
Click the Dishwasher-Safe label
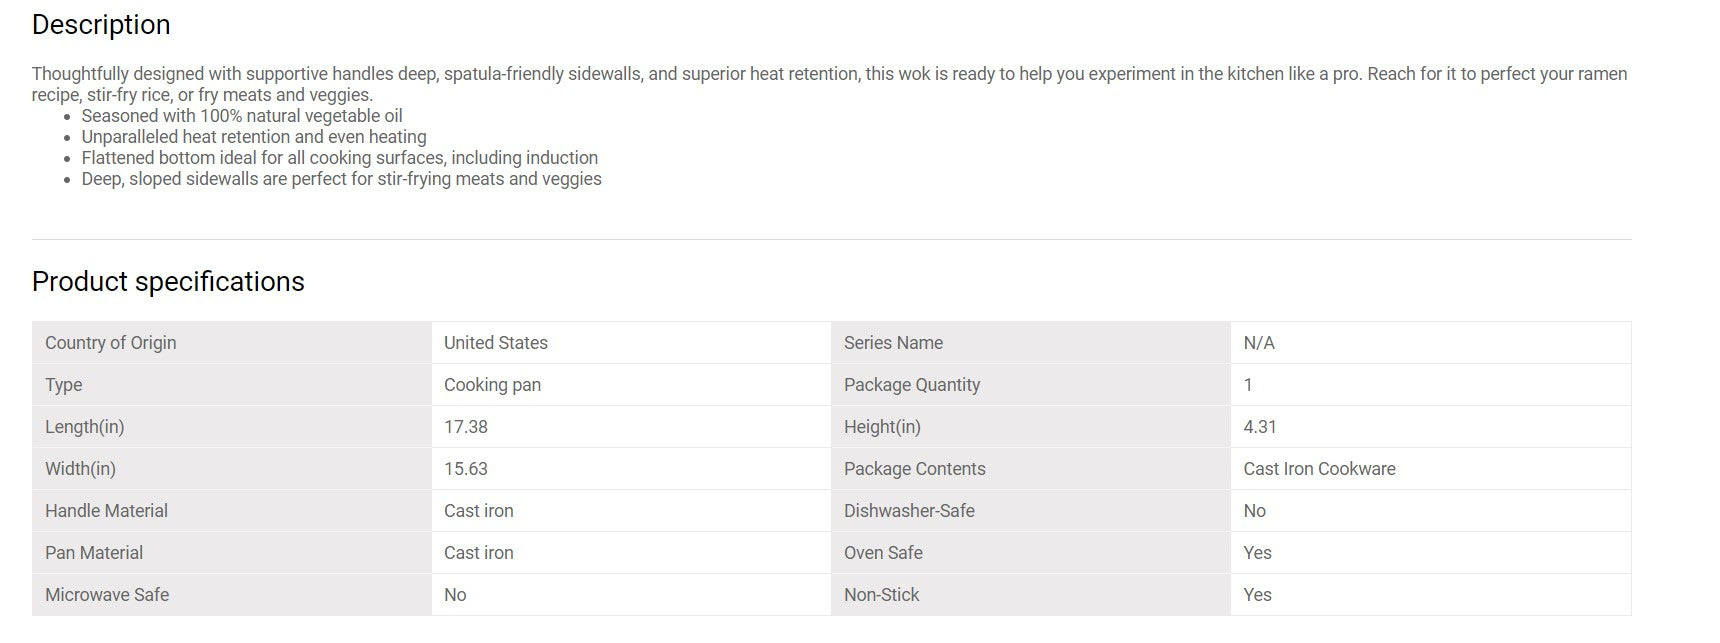[x=909, y=511]
